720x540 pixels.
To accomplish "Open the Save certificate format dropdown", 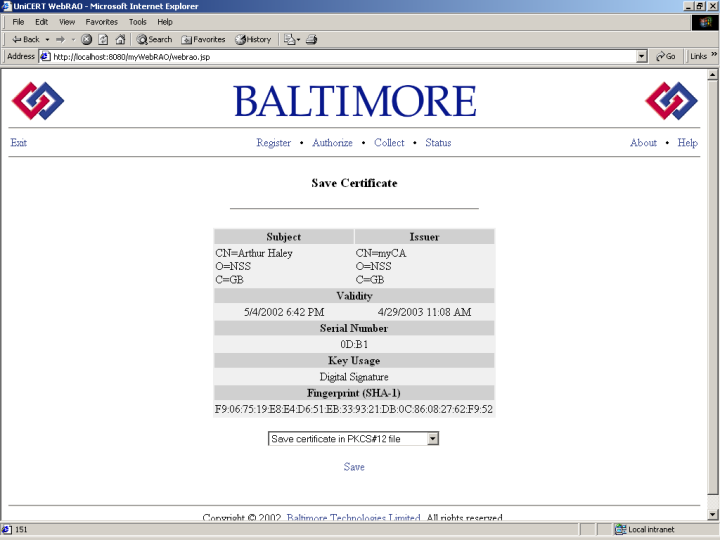I will [x=433, y=439].
